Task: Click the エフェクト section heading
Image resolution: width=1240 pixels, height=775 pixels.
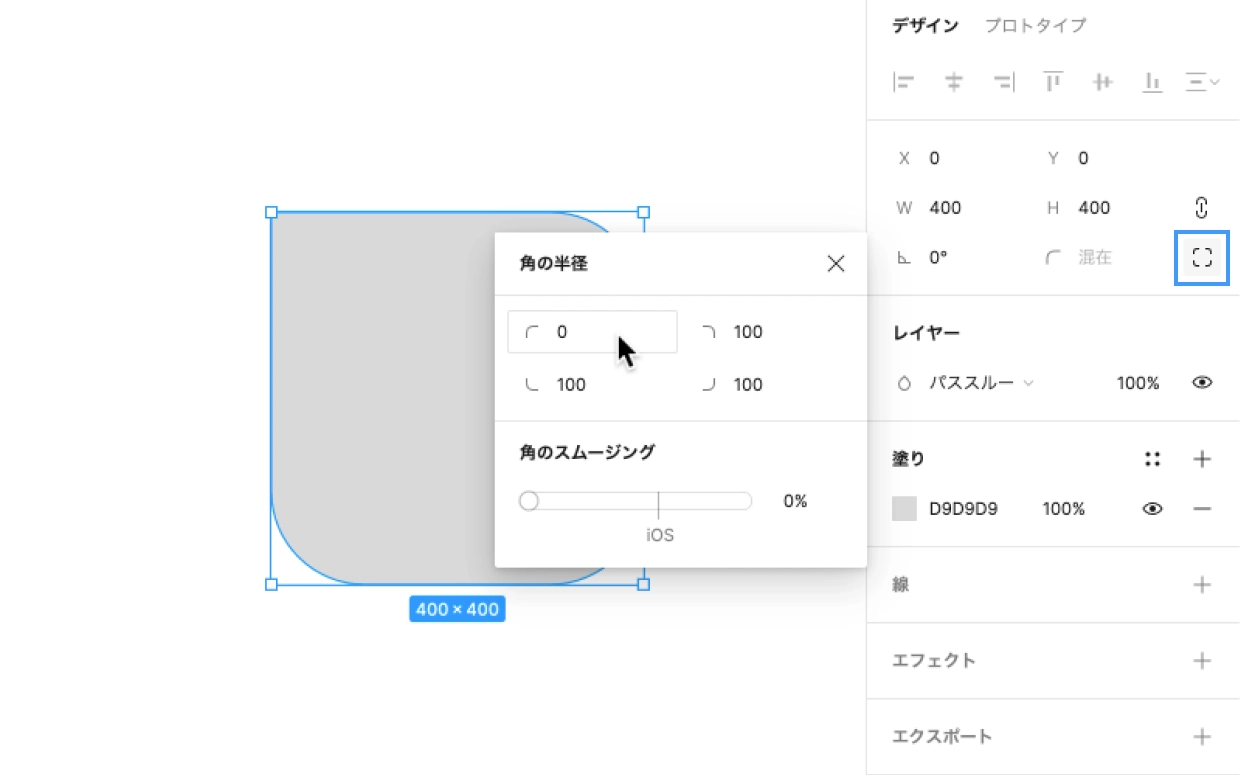Action: (933, 661)
